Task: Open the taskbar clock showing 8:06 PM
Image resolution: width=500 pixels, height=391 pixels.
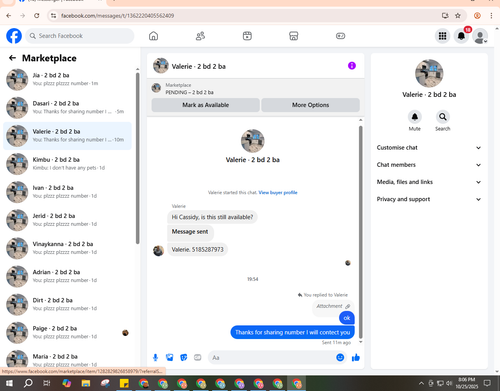Action: [x=466, y=383]
